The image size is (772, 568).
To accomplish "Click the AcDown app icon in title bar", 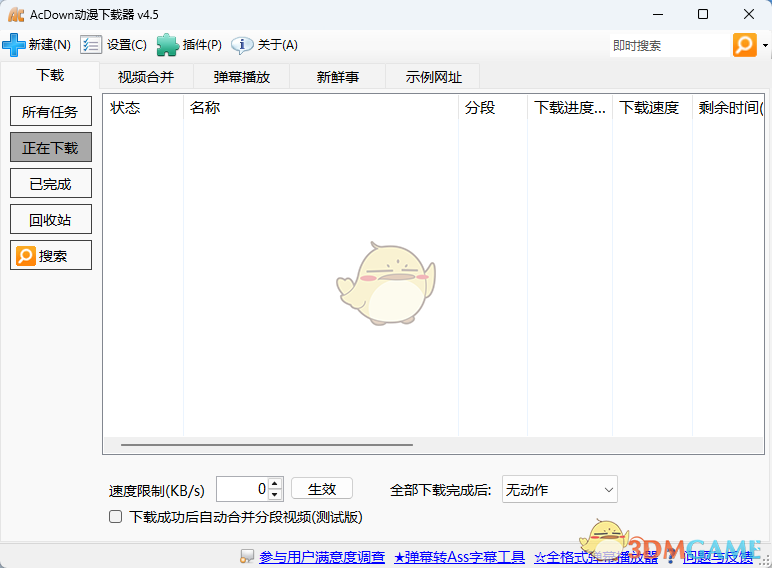I will 16,15.
